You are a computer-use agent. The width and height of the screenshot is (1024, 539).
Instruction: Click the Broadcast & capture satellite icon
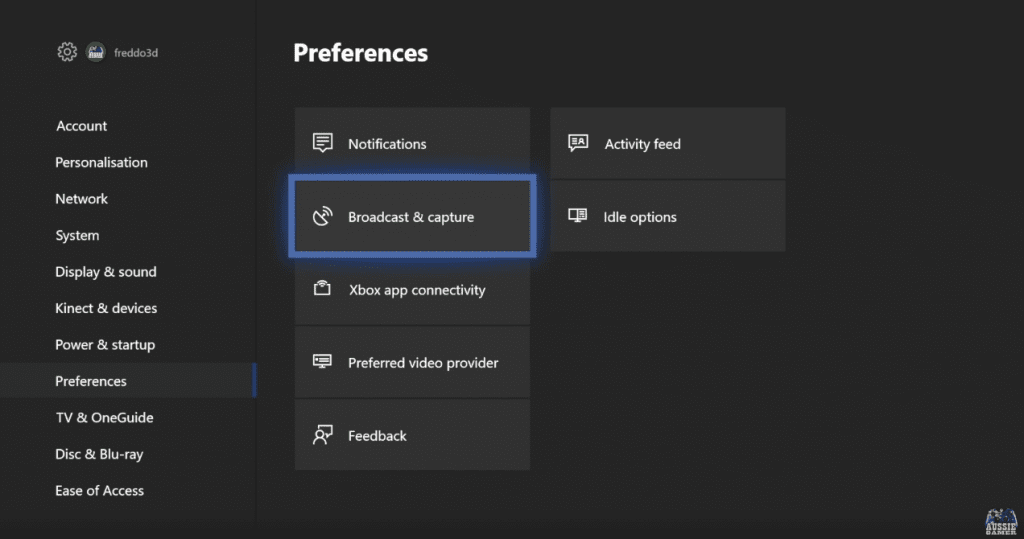click(323, 216)
